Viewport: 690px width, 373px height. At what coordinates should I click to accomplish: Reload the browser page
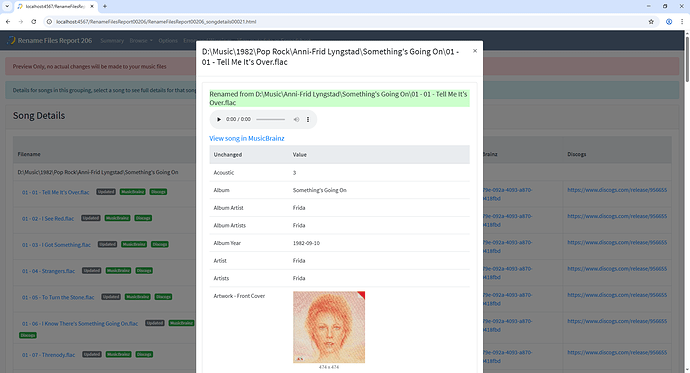33,22
